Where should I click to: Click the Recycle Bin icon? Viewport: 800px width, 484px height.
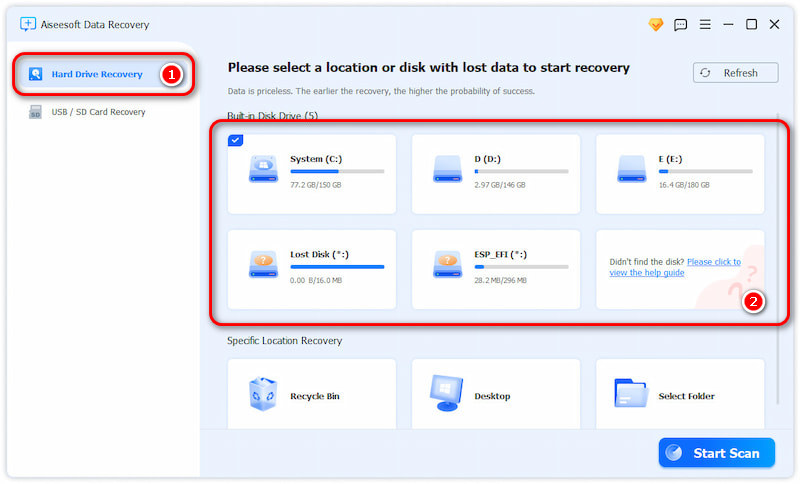(x=263, y=394)
